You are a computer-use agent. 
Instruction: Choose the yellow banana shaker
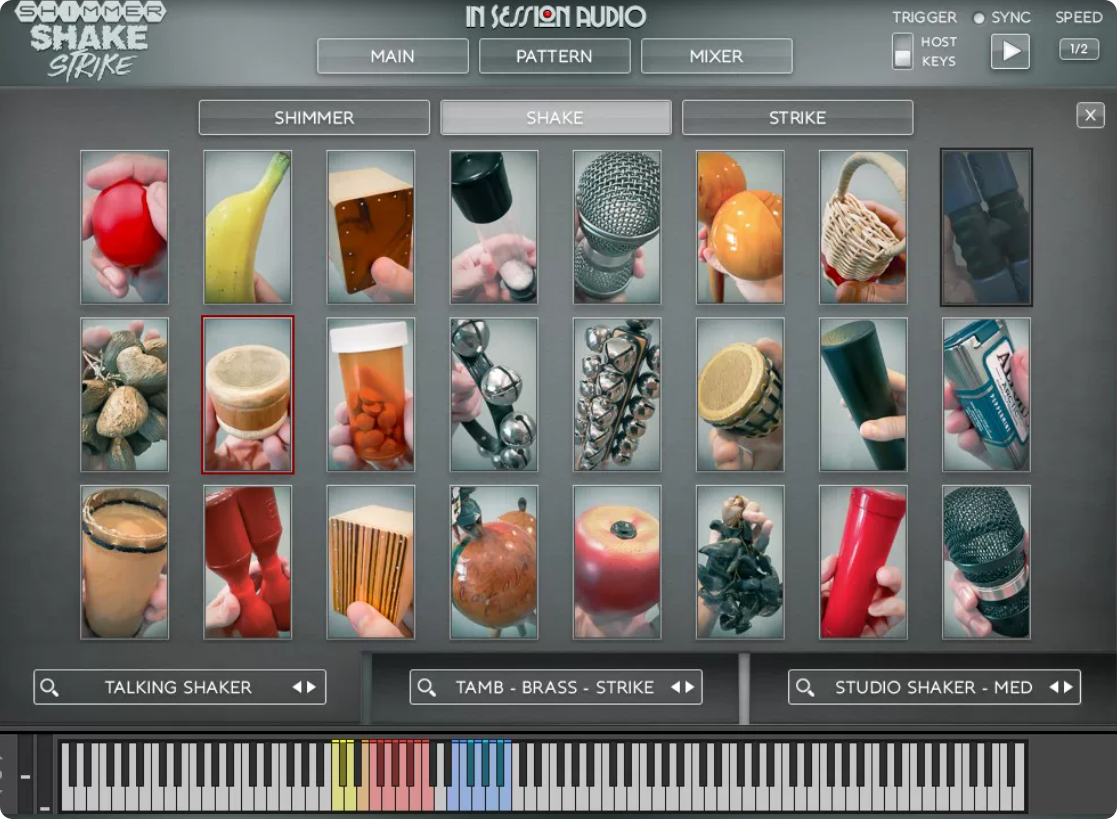pyautogui.click(x=247, y=227)
